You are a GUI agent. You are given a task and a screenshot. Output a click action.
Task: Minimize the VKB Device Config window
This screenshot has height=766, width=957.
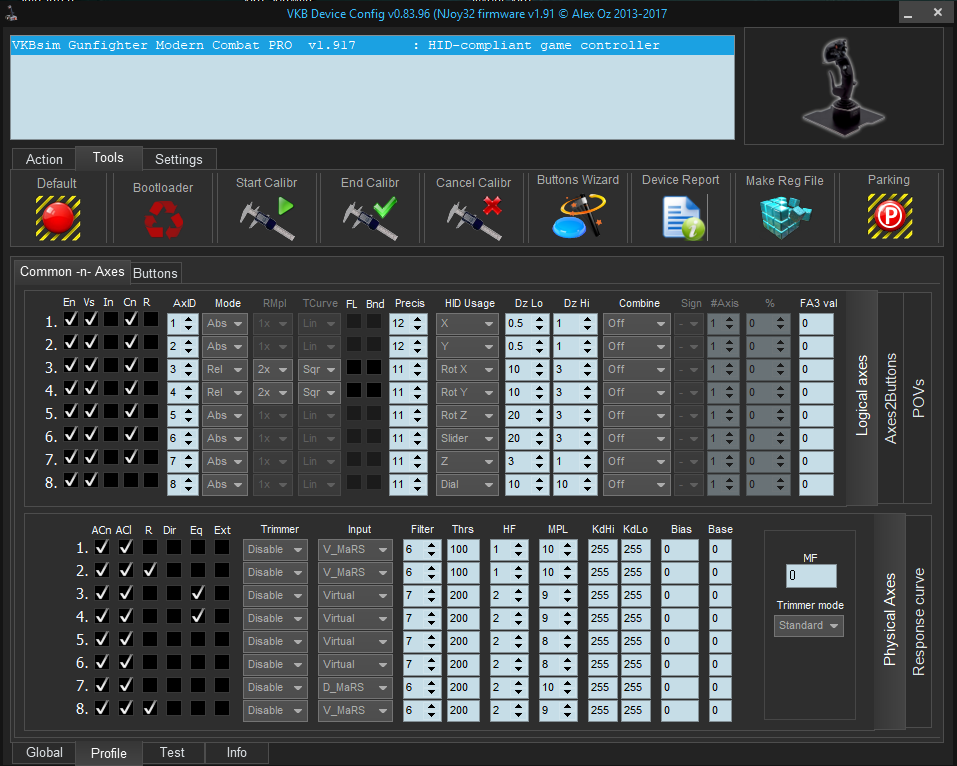908,13
